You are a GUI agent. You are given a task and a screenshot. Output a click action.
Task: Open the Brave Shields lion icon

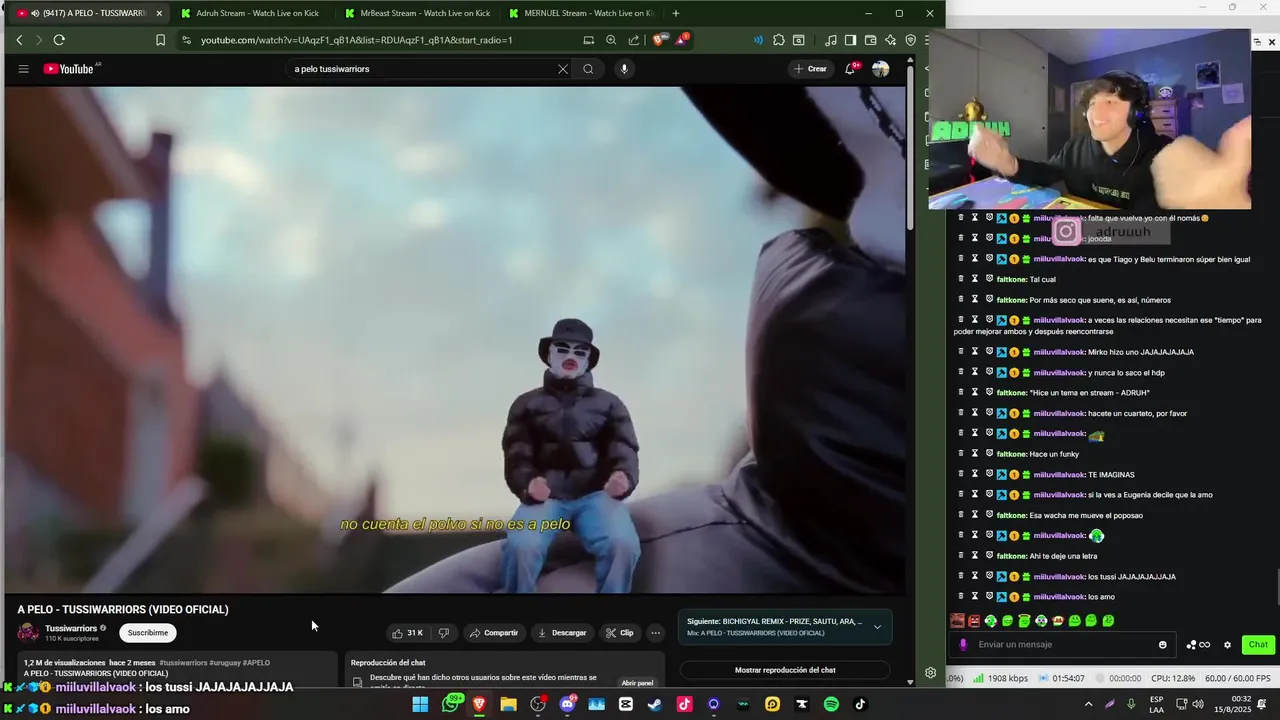658,40
